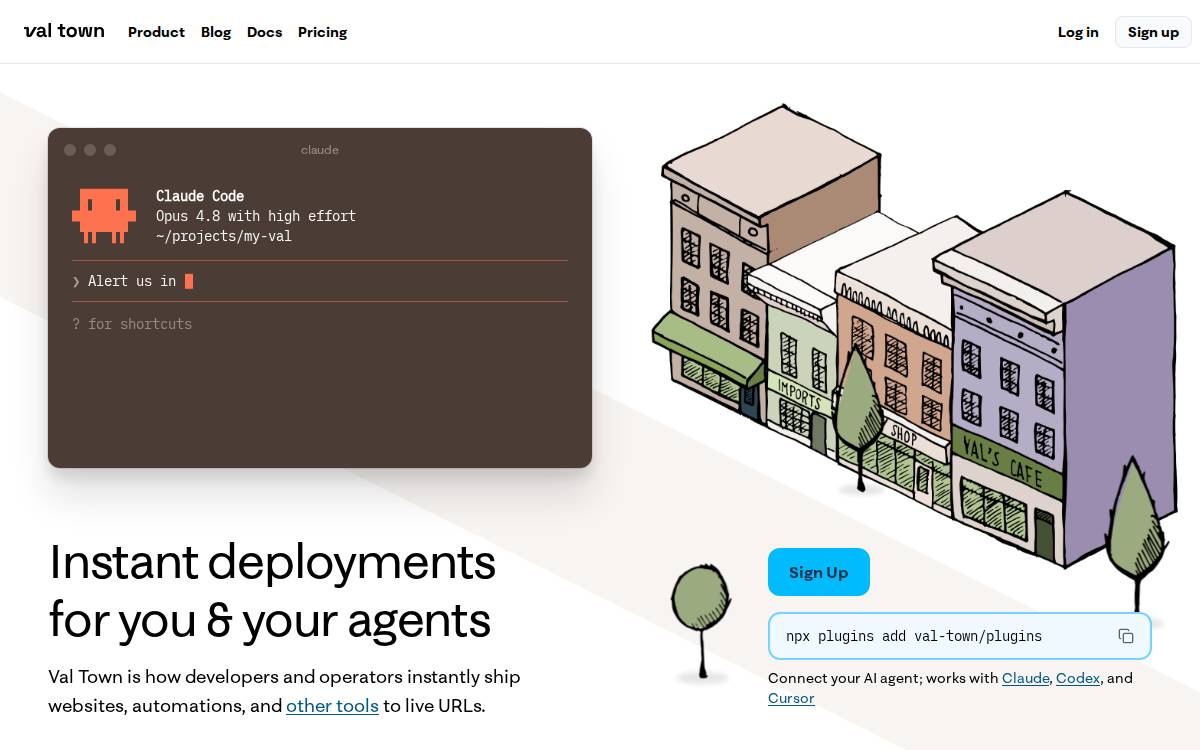1200x750 pixels.
Task: Click the terminal prompt chevron symbol
Action: pyautogui.click(x=76, y=282)
